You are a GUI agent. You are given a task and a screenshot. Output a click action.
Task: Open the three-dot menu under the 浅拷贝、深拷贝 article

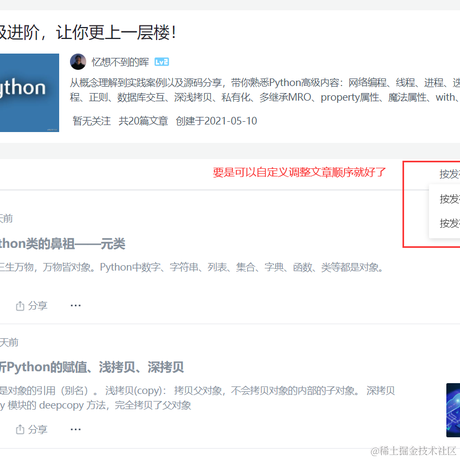click(76, 429)
